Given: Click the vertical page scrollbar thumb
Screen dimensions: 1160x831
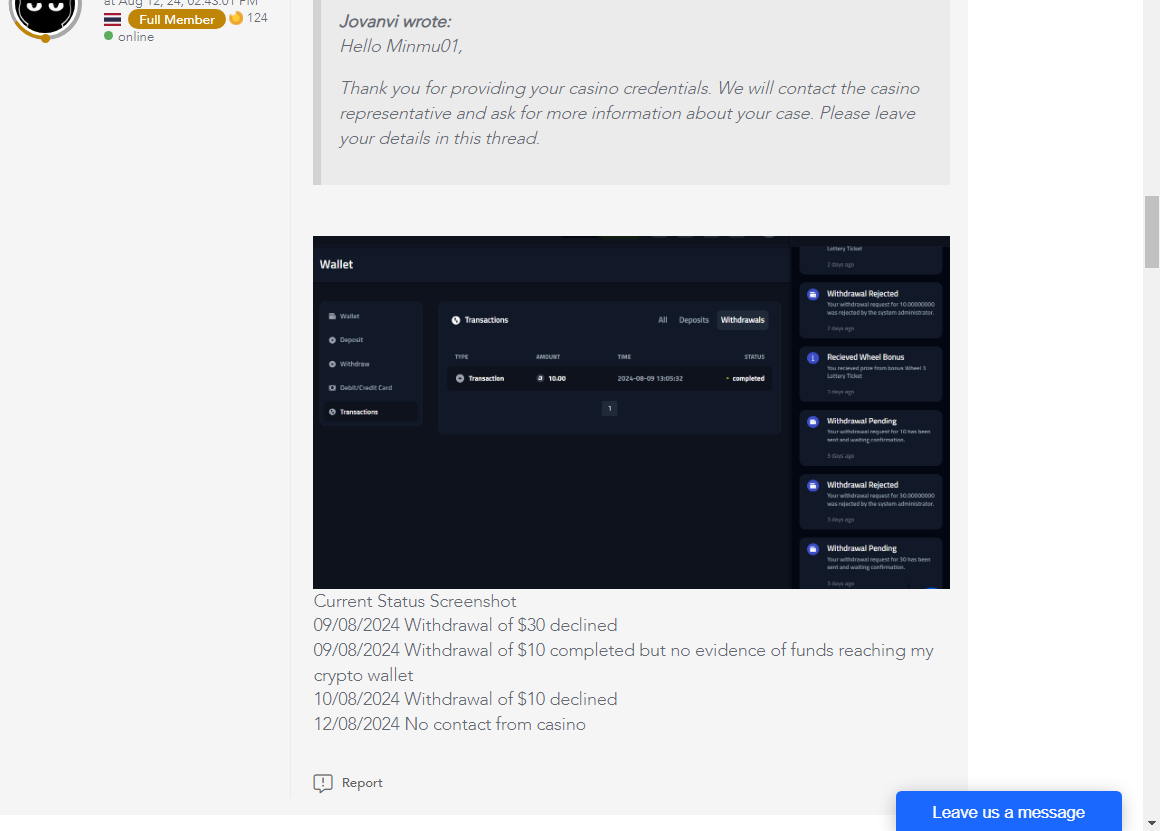Looking at the screenshot, I should (1152, 231).
